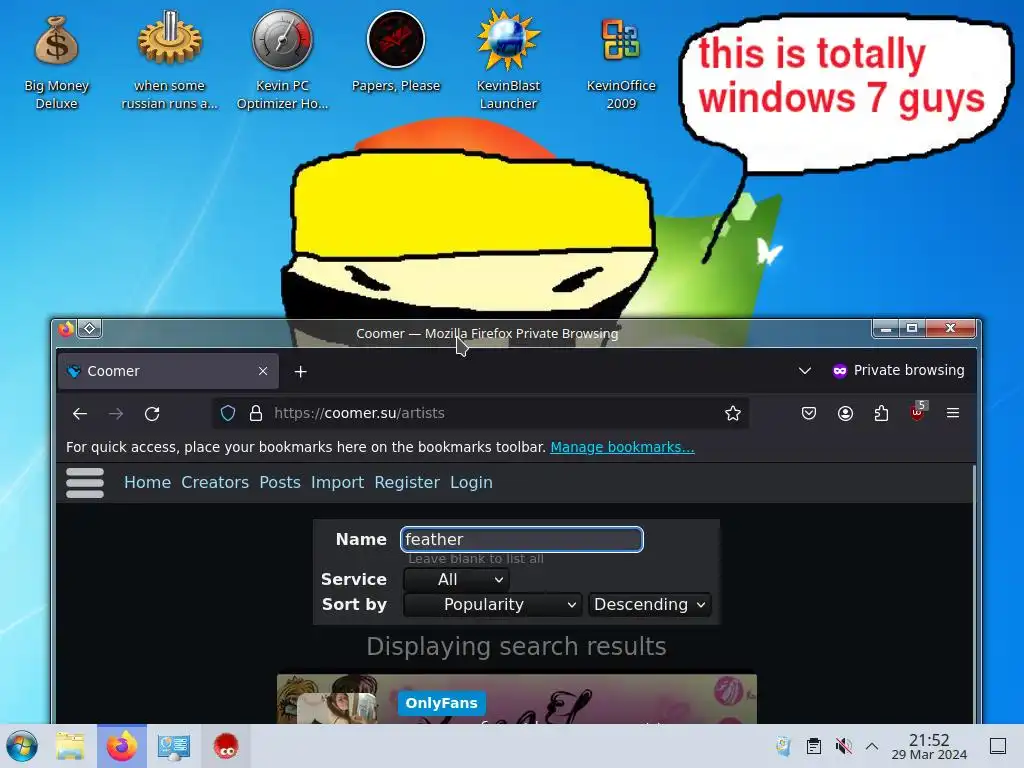The image size is (1024, 768).
Task: Open a new tab with plus button
Action: pos(300,372)
